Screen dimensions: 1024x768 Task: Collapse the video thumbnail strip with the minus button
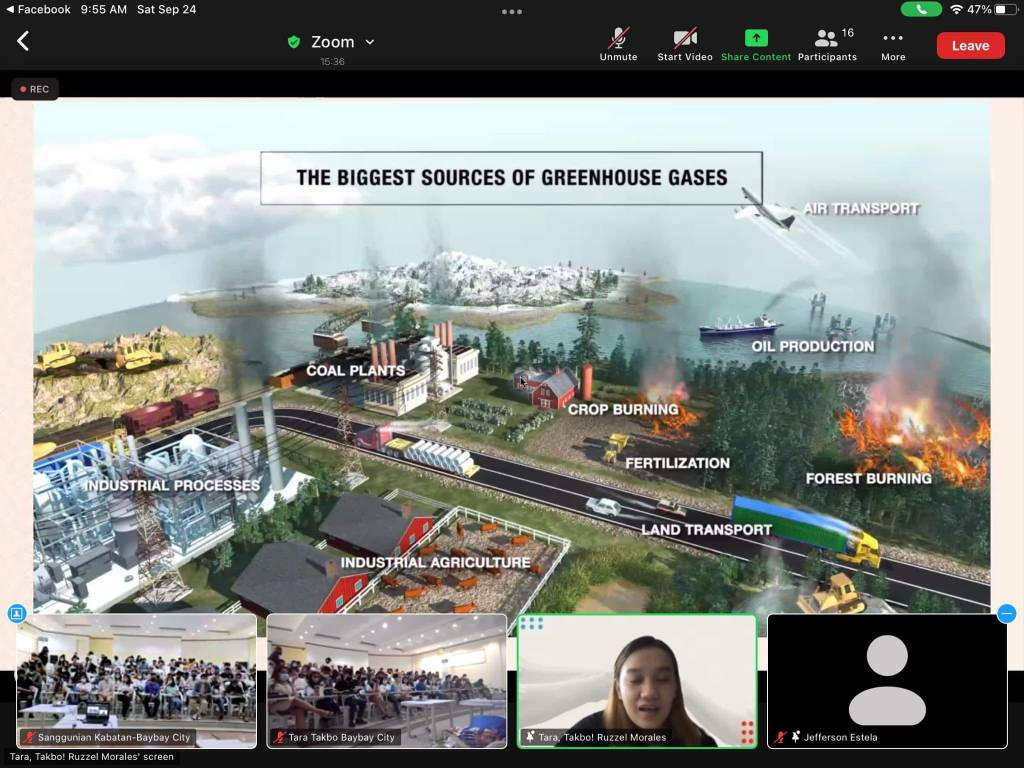click(1006, 613)
